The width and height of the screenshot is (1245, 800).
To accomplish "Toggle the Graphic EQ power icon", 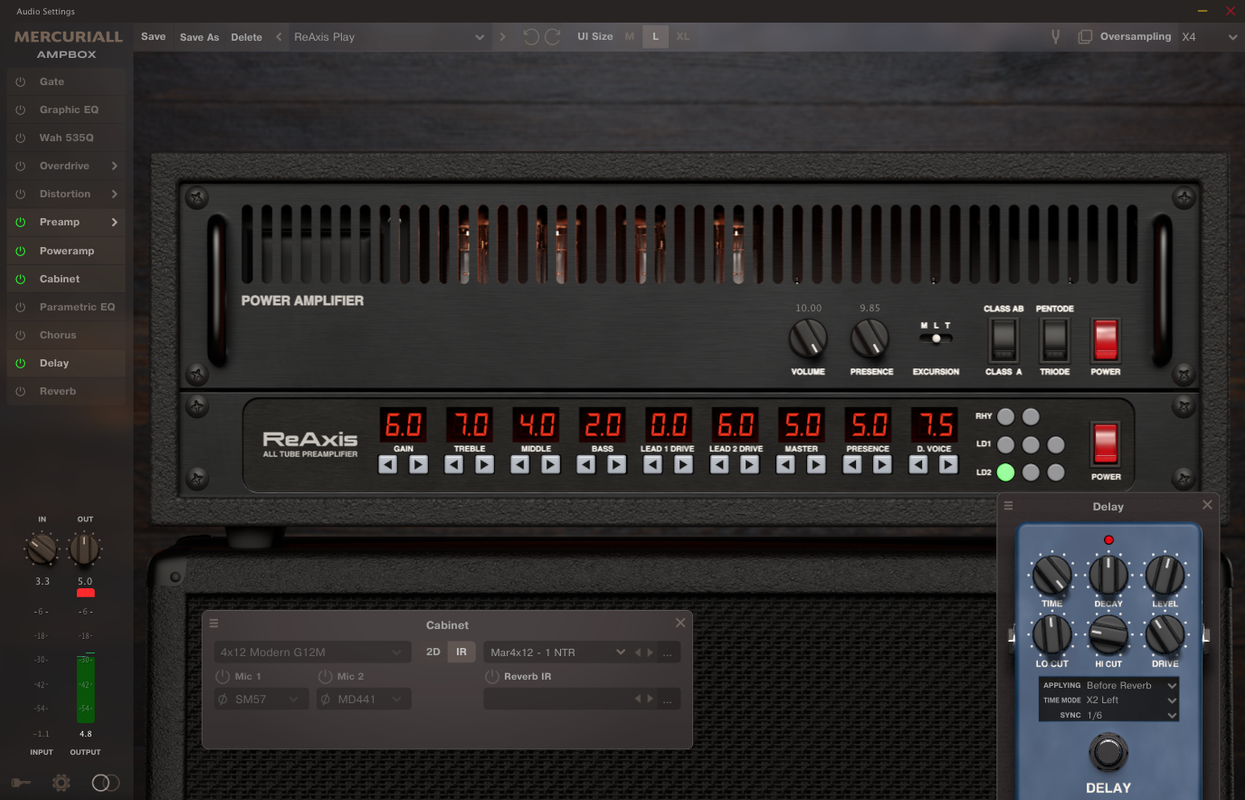I will click(20, 110).
